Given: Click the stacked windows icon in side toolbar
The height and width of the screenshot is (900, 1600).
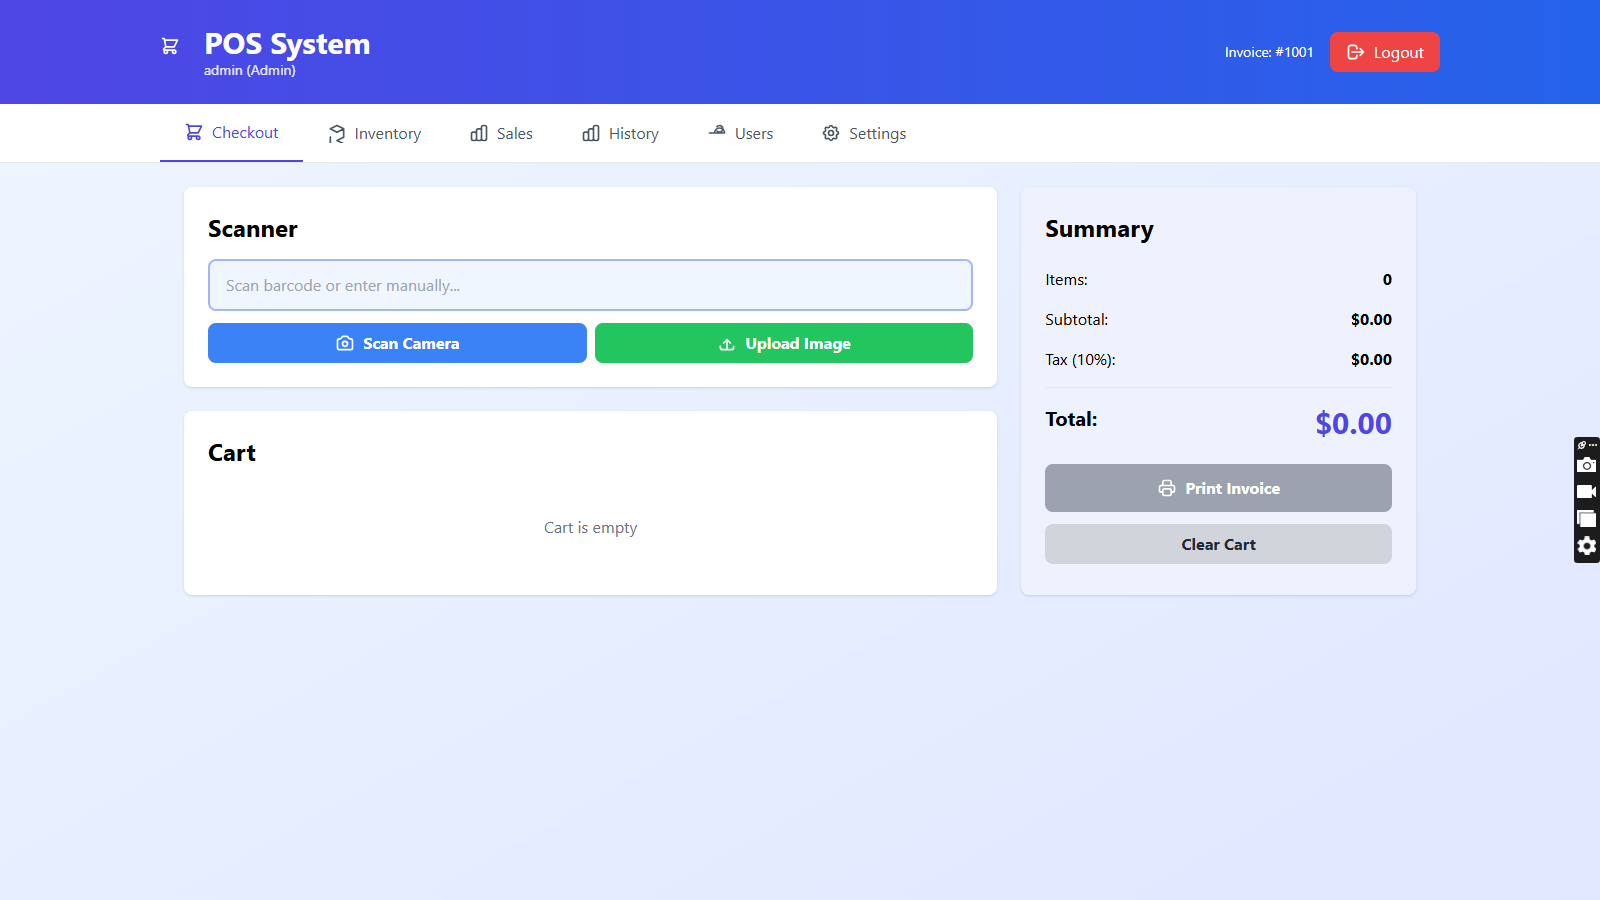Looking at the screenshot, I should (1586, 519).
